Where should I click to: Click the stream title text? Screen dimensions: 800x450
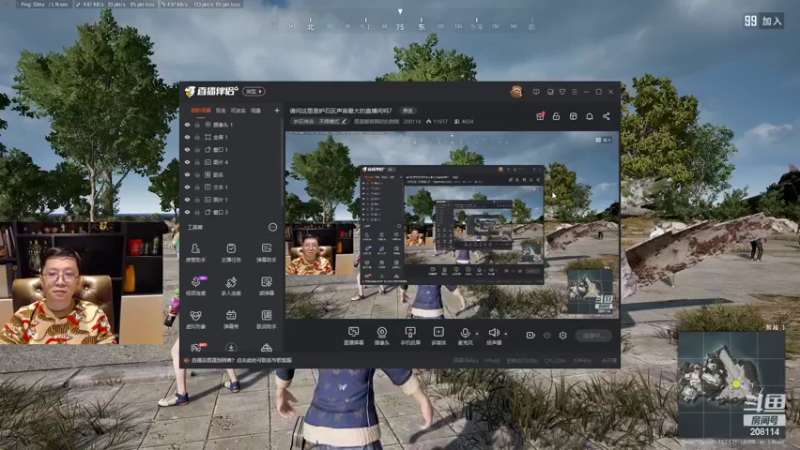coord(341,110)
